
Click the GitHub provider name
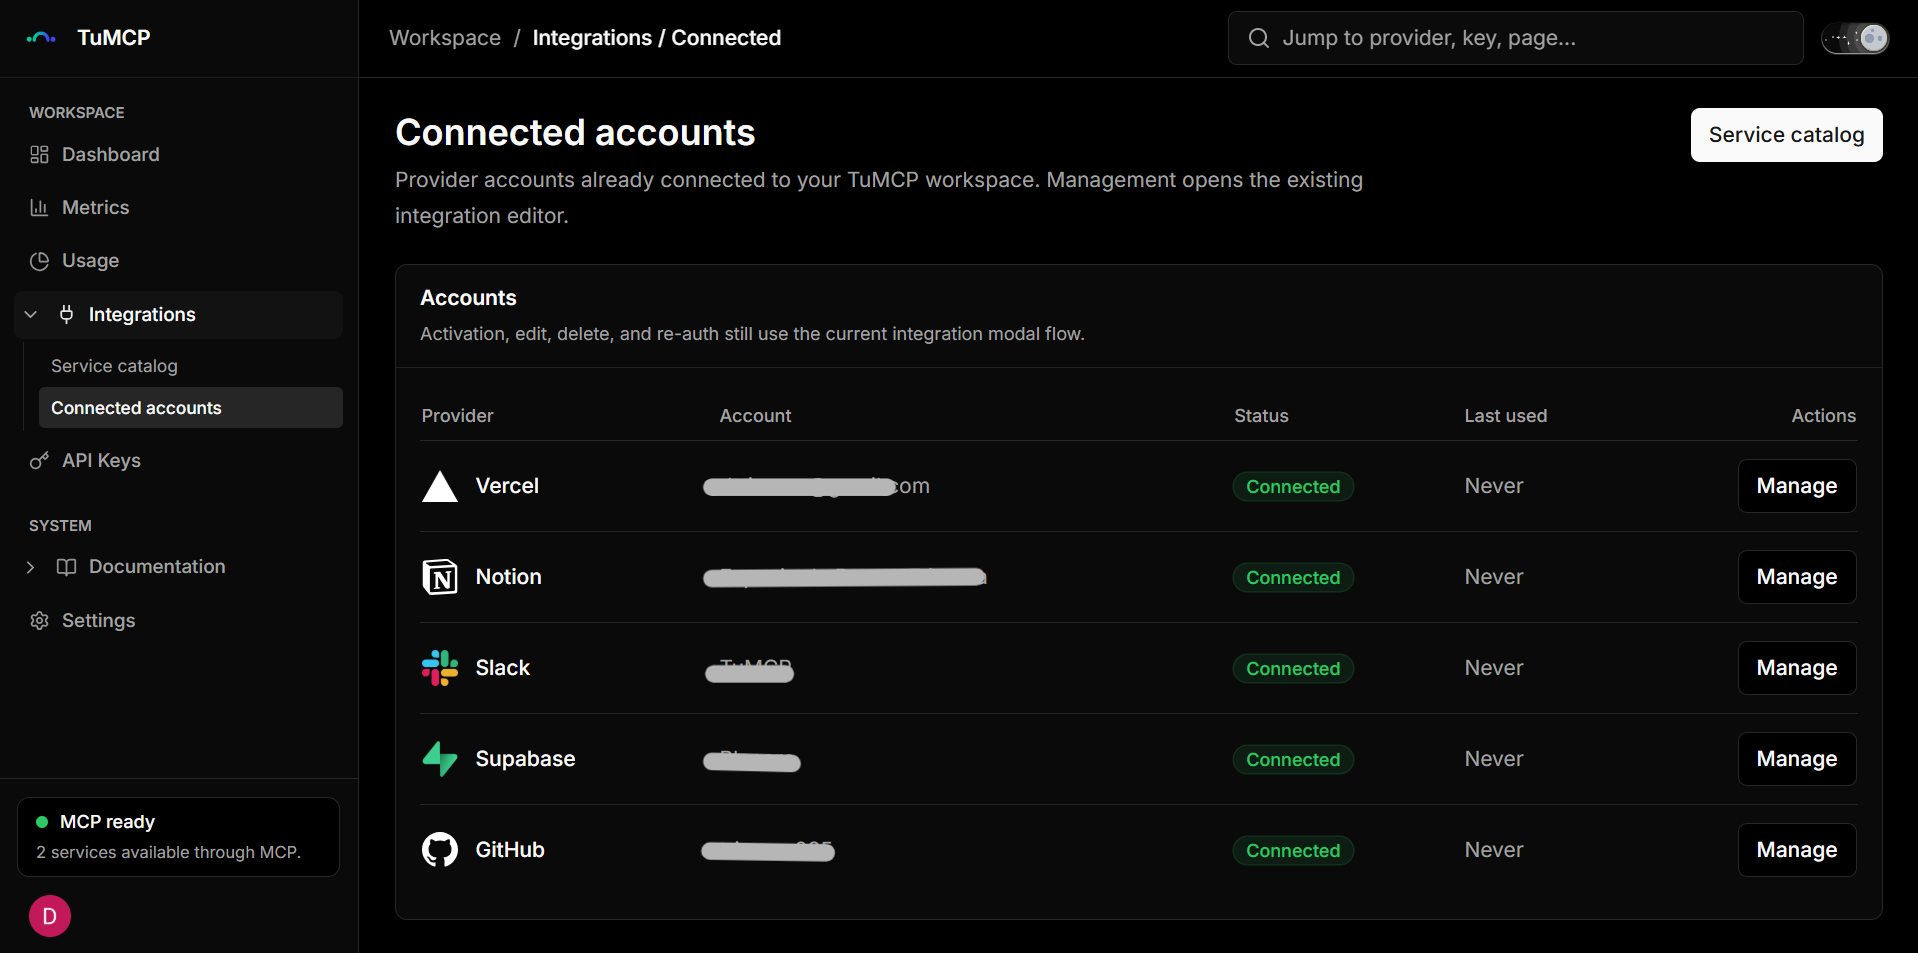pyautogui.click(x=510, y=850)
